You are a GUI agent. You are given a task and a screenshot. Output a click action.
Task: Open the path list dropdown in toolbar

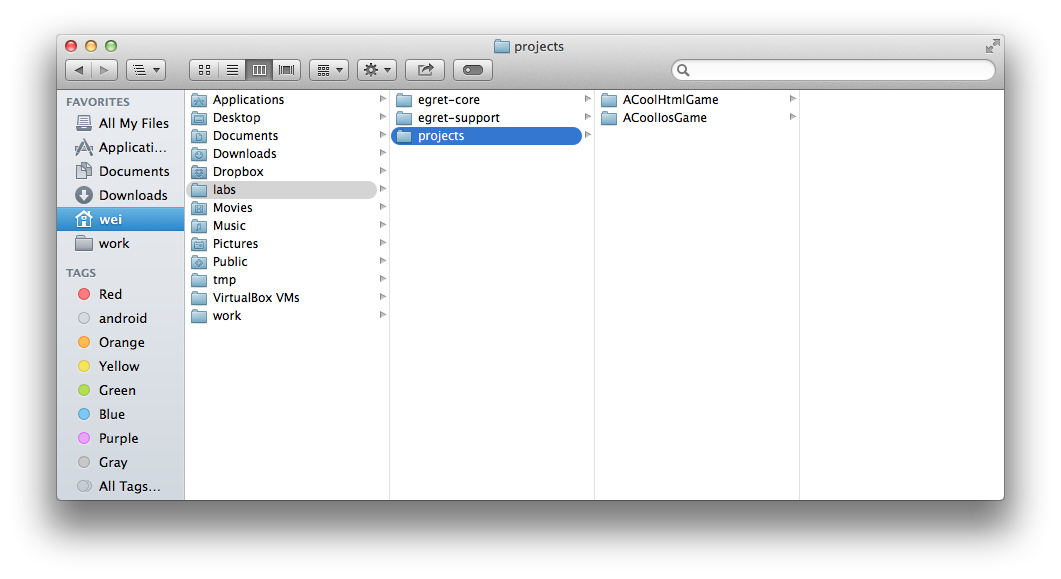[x=146, y=70]
